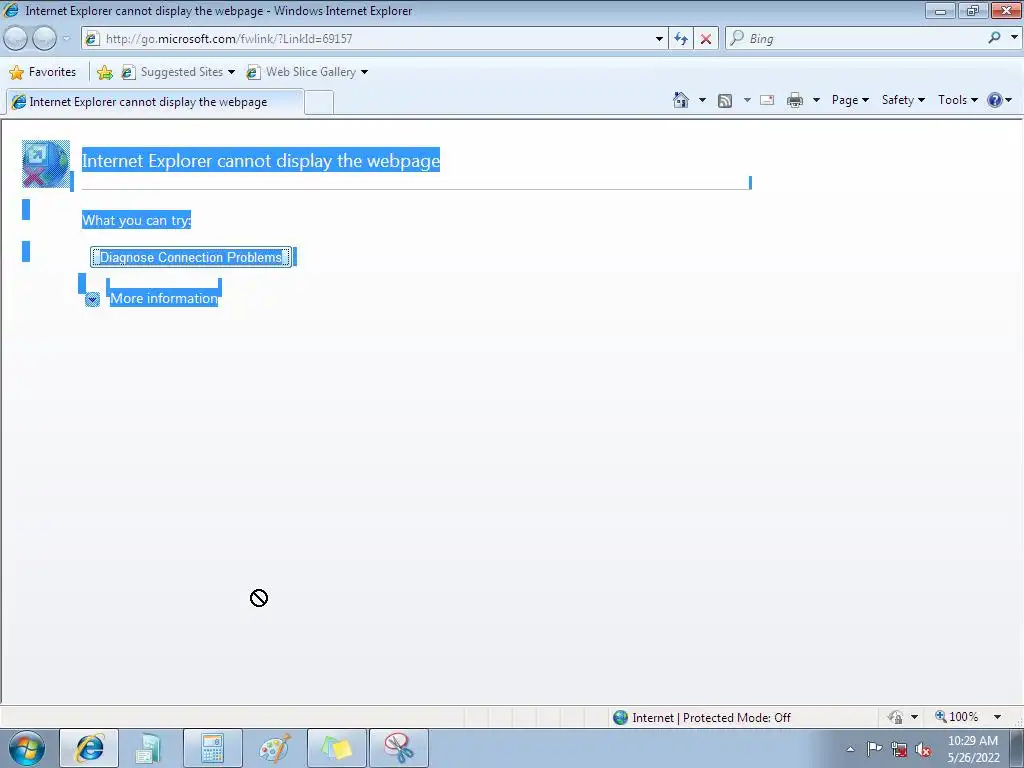Viewport: 1024px width, 768px height.
Task: Open the Tools menu
Action: 957,100
